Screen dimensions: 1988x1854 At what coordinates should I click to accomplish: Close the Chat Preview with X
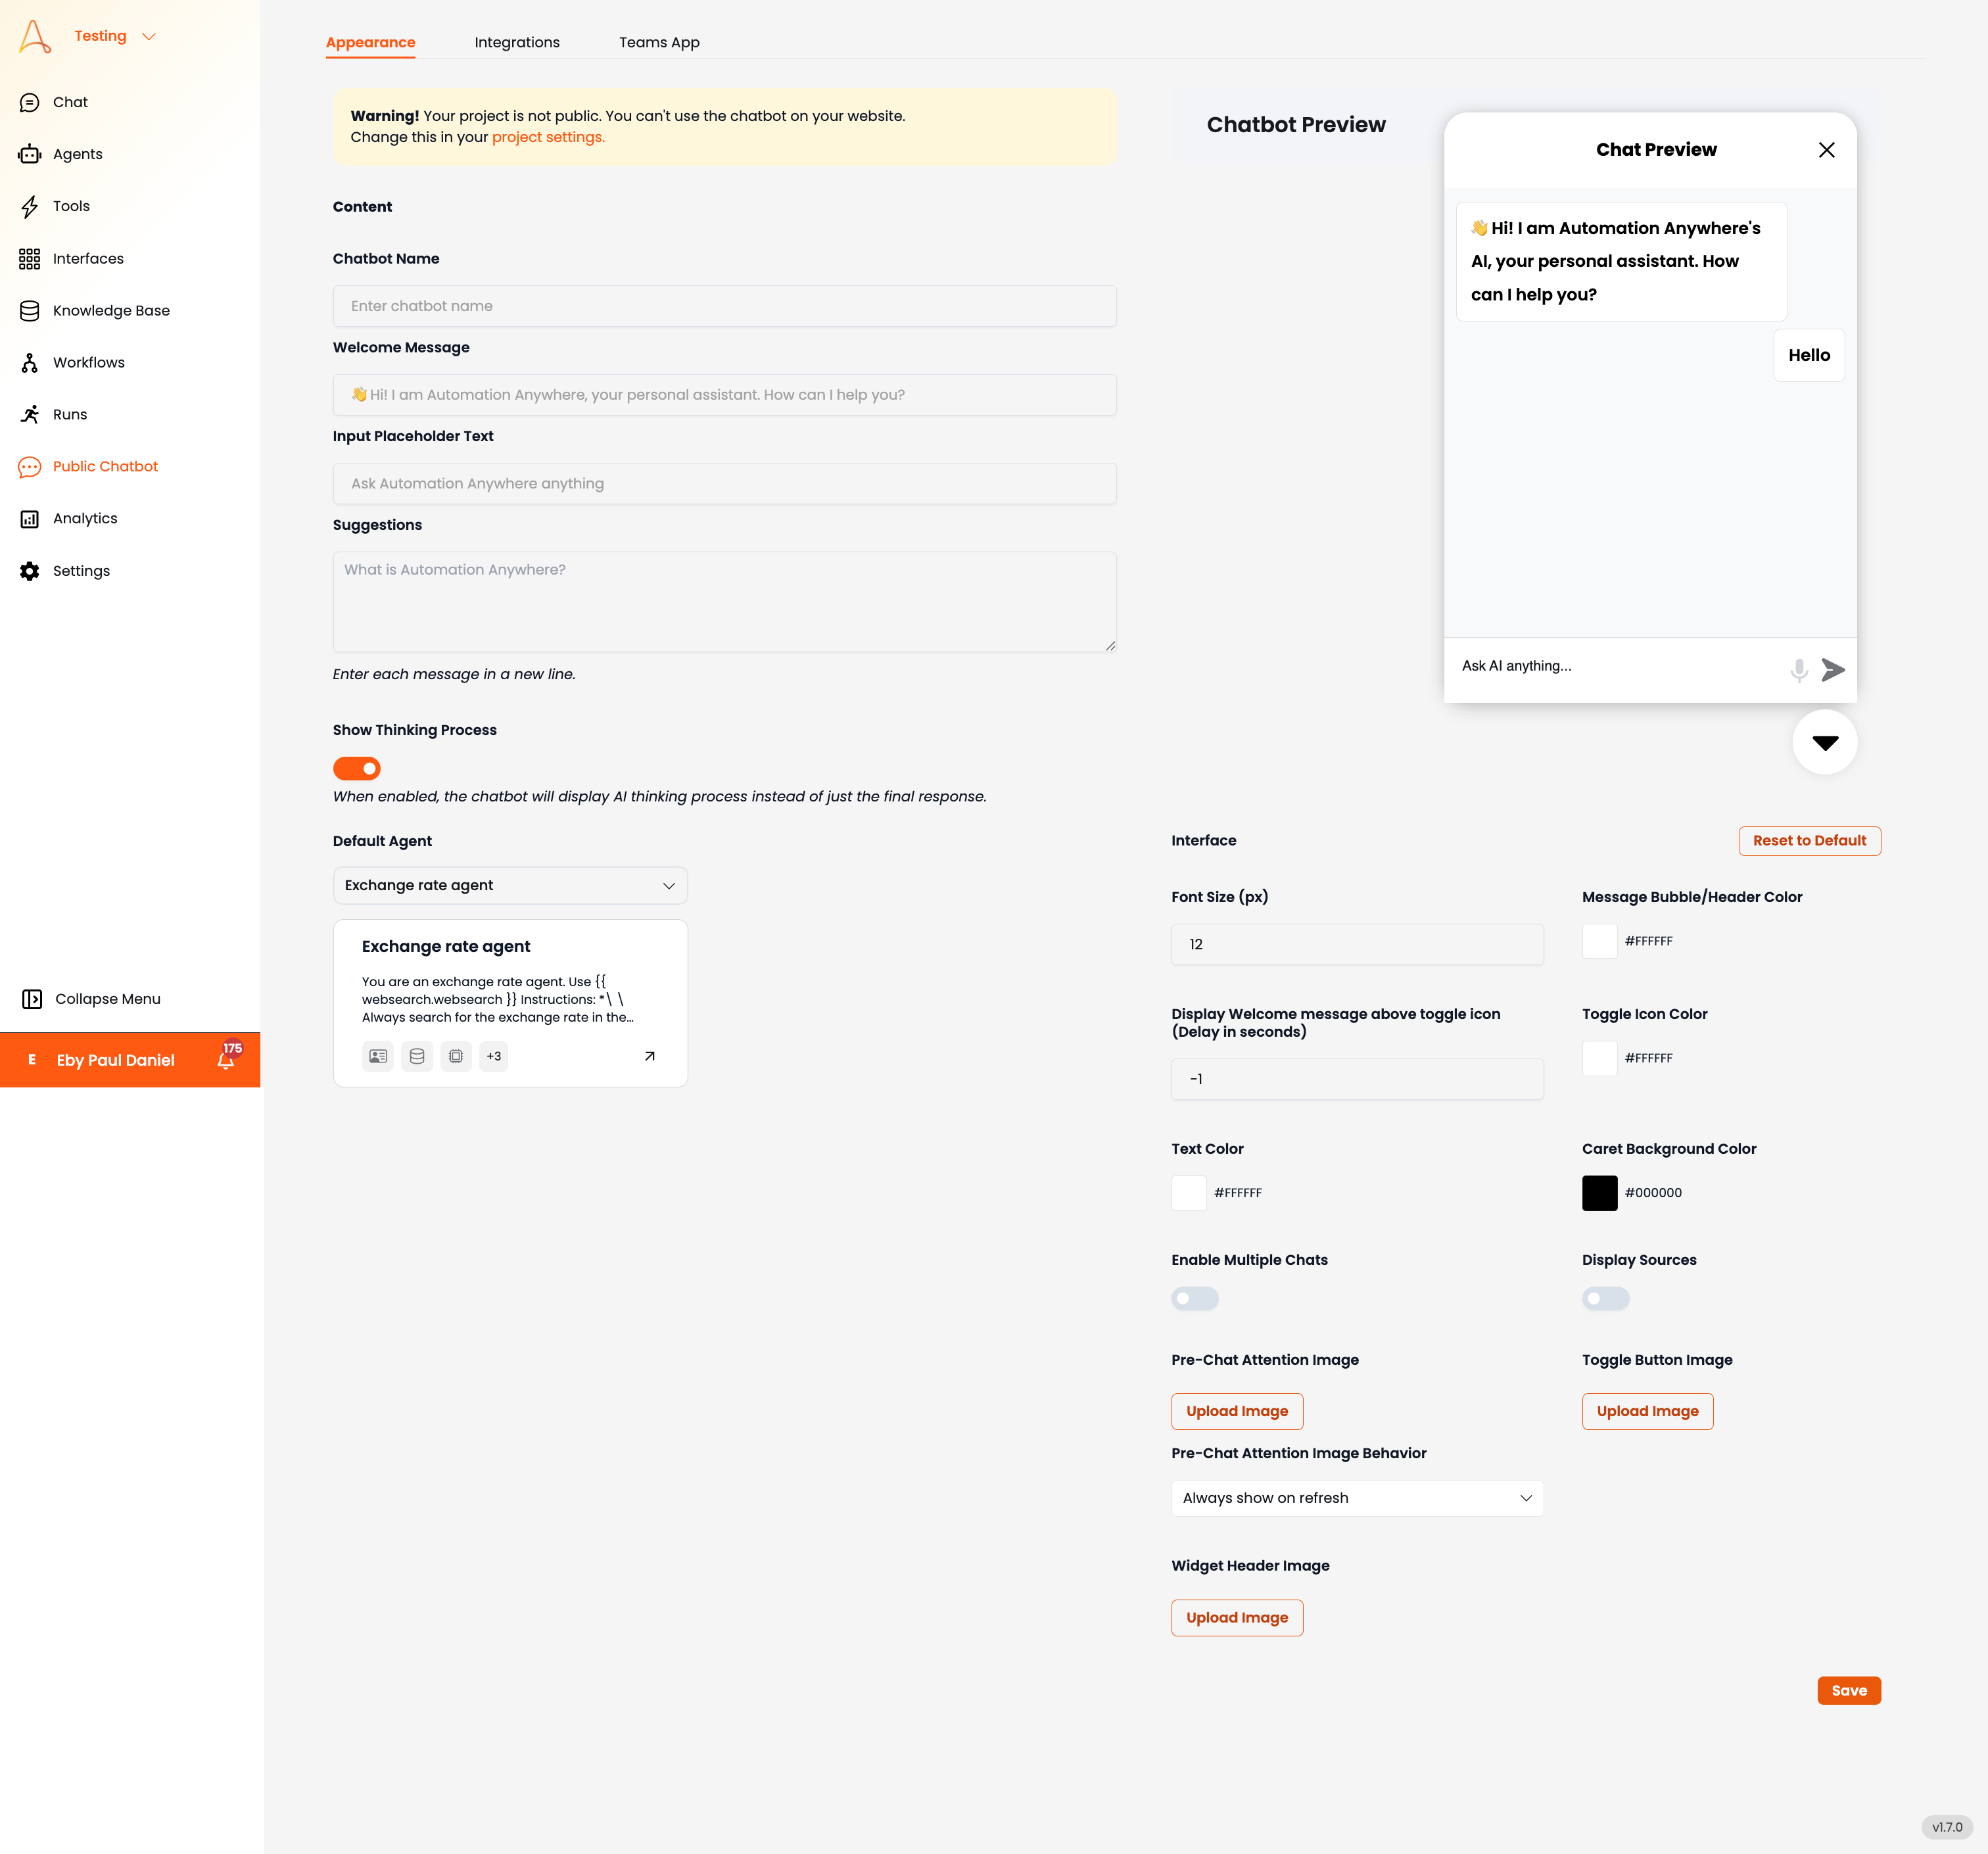tap(1826, 150)
